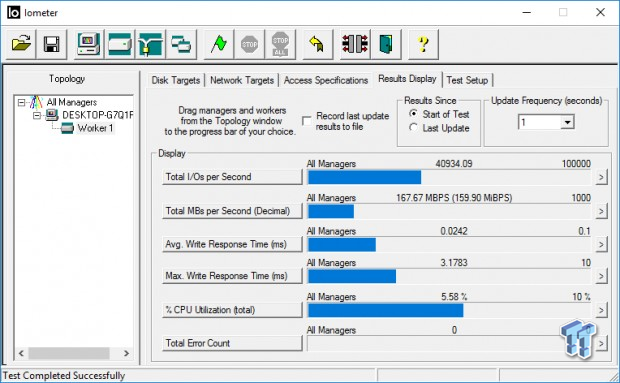Expand Total I/Os per Second arrow

(601, 177)
